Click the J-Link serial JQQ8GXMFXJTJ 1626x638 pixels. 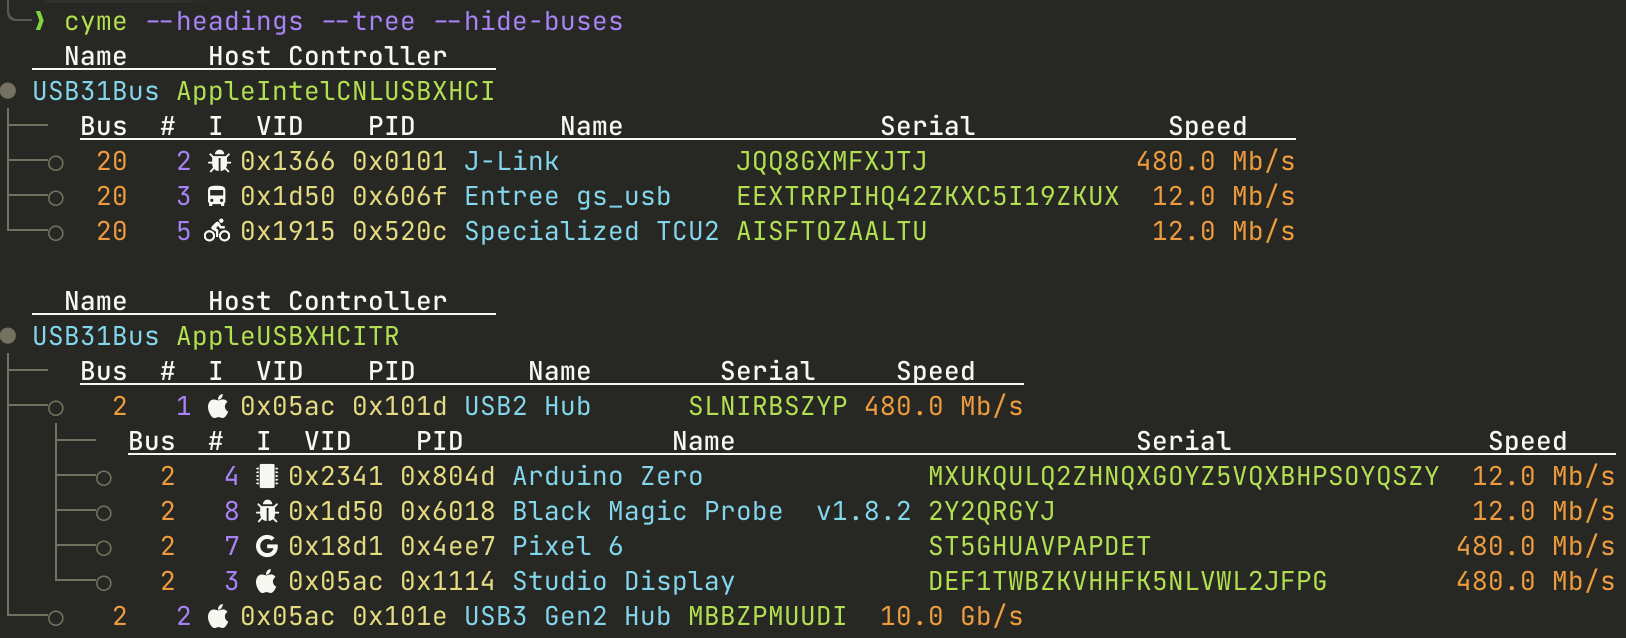[x=832, y=161]
